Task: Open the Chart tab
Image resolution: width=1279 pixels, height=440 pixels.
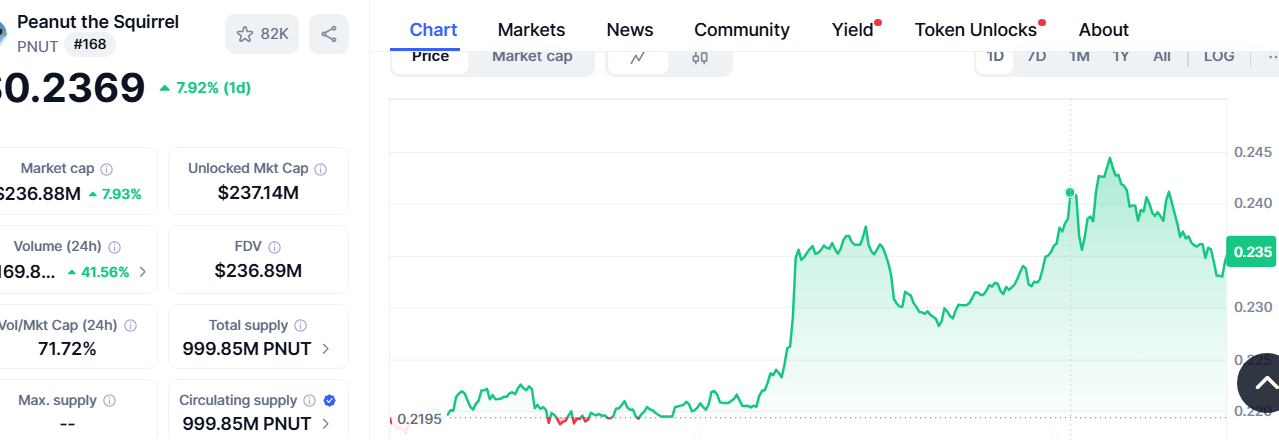Action: 434,30
